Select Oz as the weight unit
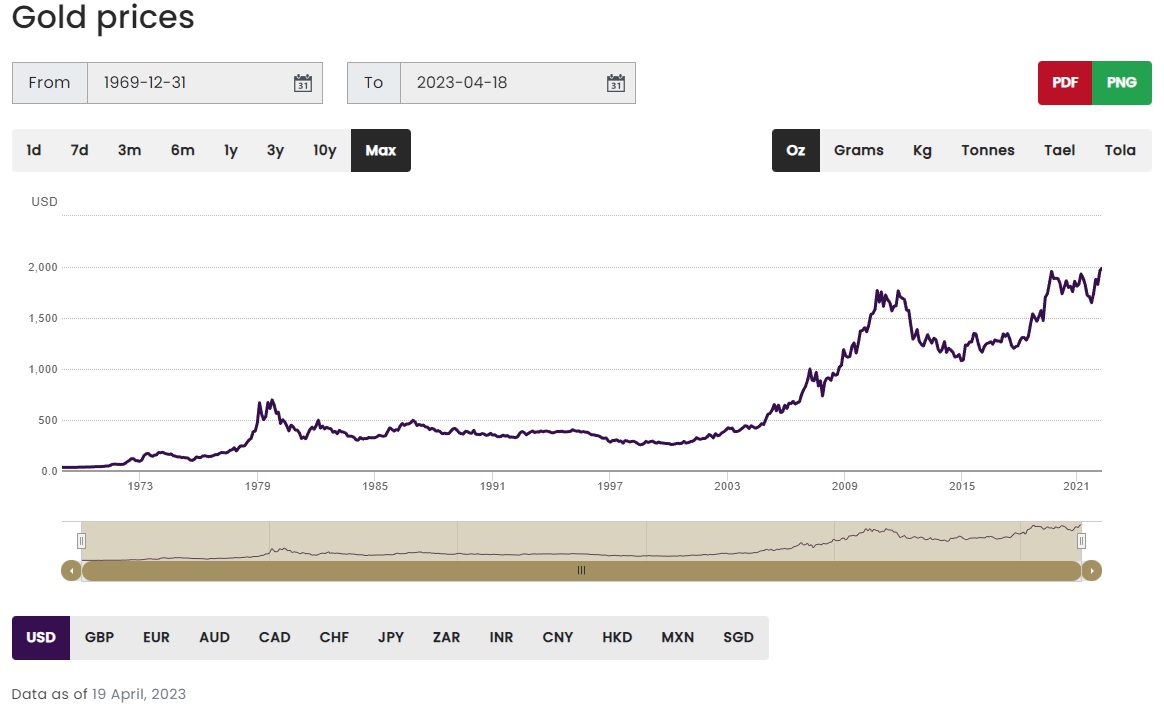Viewport: 1164px width, 706px height. 795,150
